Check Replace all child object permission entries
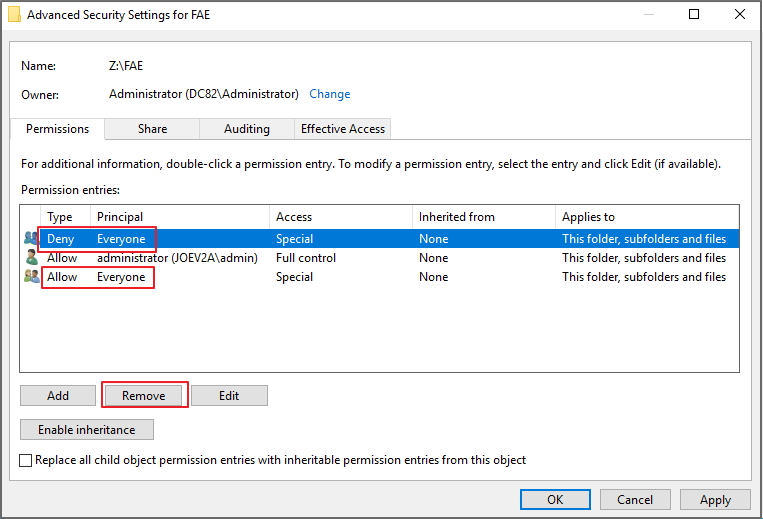 click(x=25, y=460)
